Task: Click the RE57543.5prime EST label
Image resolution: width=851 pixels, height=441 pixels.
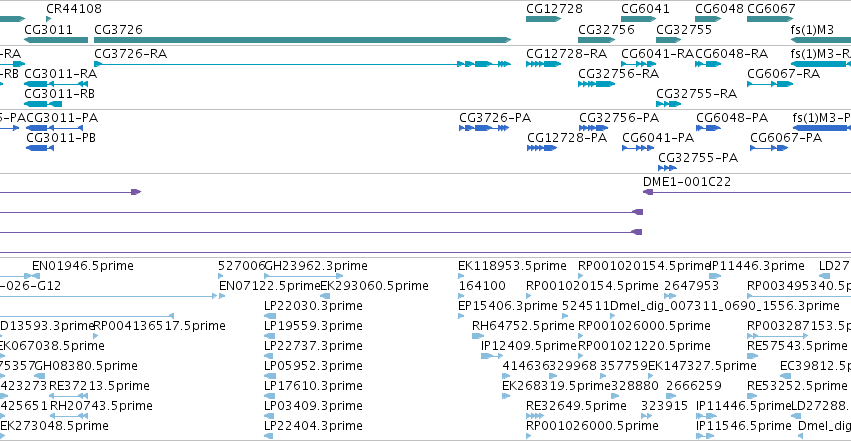Action: tap(797, 346)
